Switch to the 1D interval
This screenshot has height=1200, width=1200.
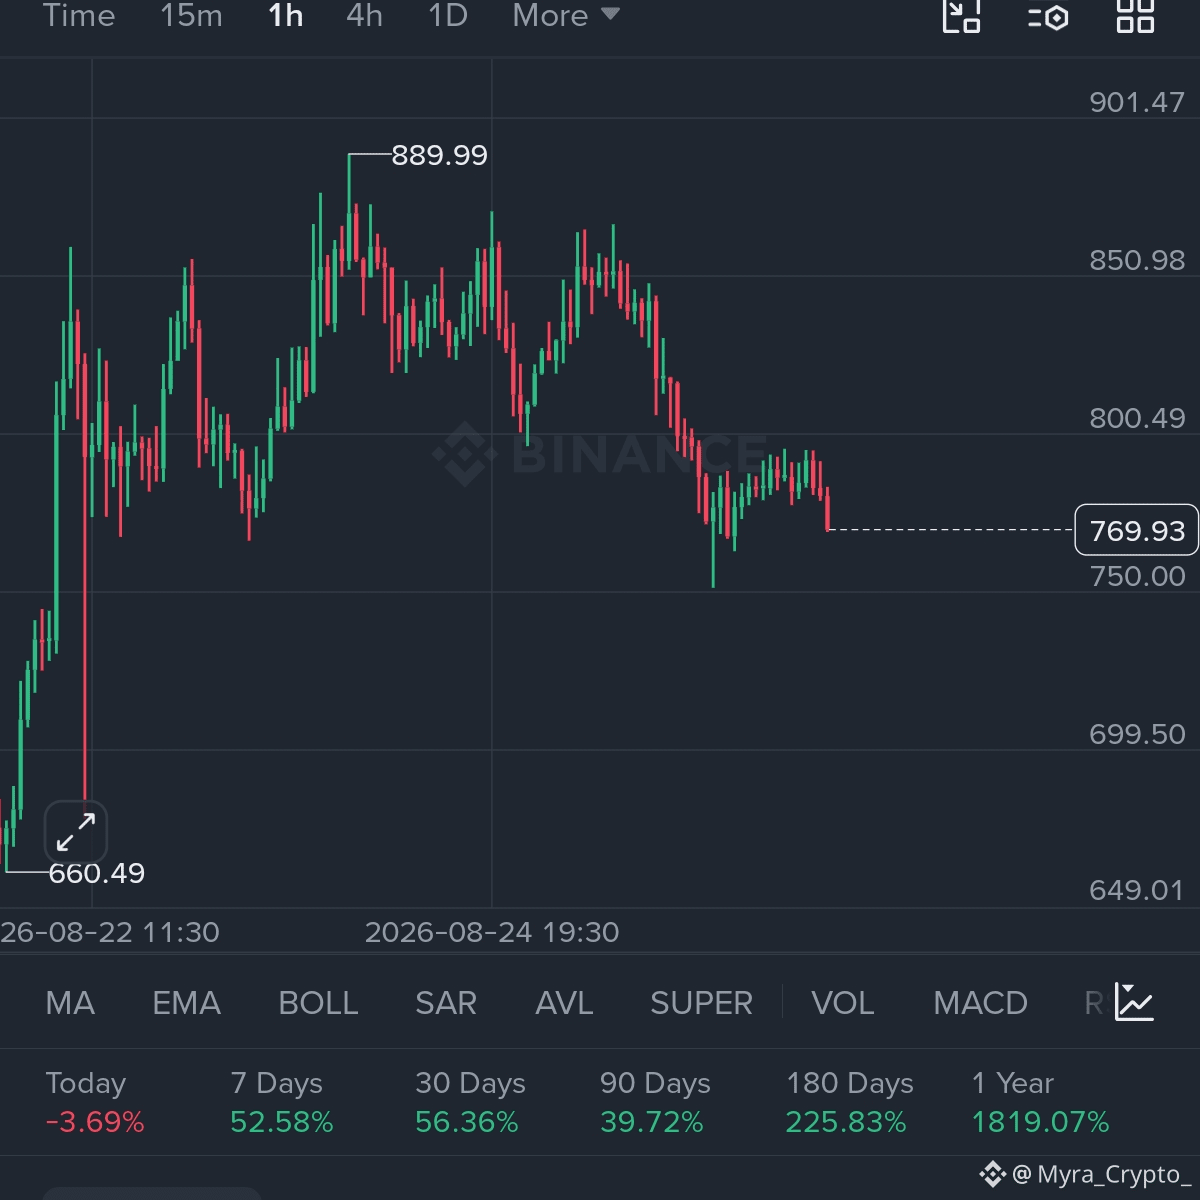point(447,16)
